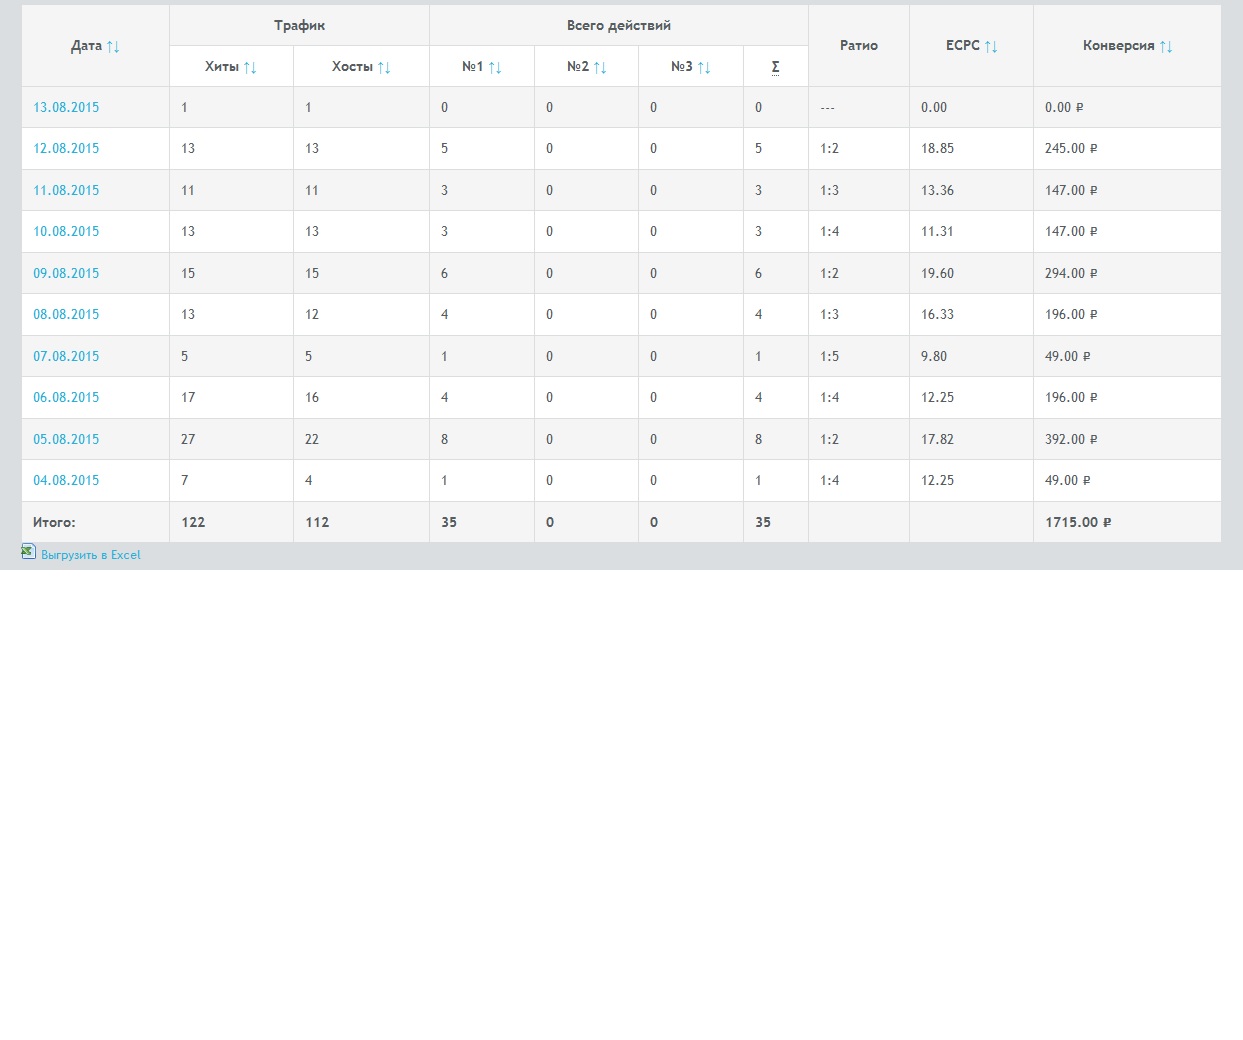Screen dimensions: 1243x1040
Task: Open the Выгрузить в Excel link
Action: tap(91, 555)
